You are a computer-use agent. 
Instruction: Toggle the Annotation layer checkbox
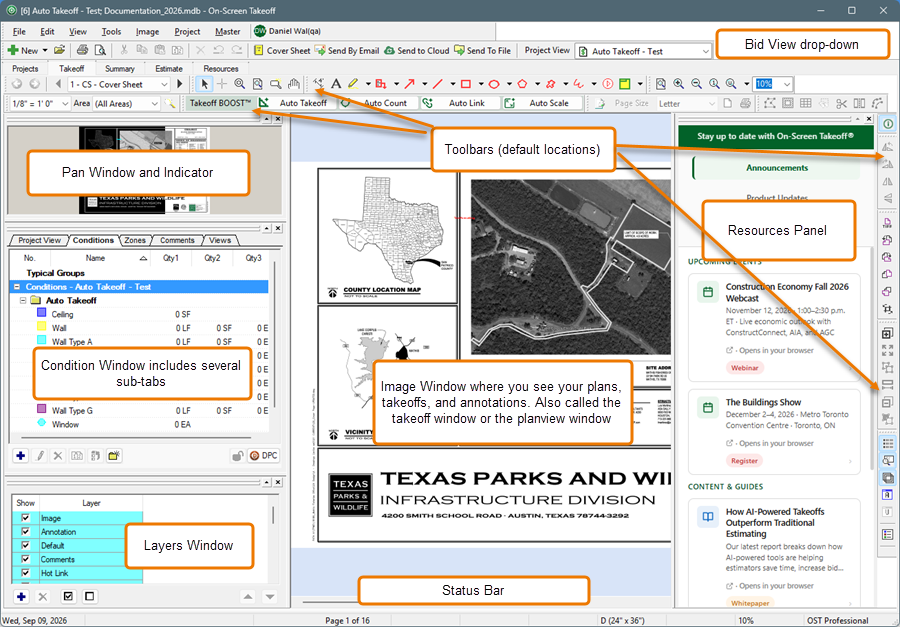click(x=25, y=532)
